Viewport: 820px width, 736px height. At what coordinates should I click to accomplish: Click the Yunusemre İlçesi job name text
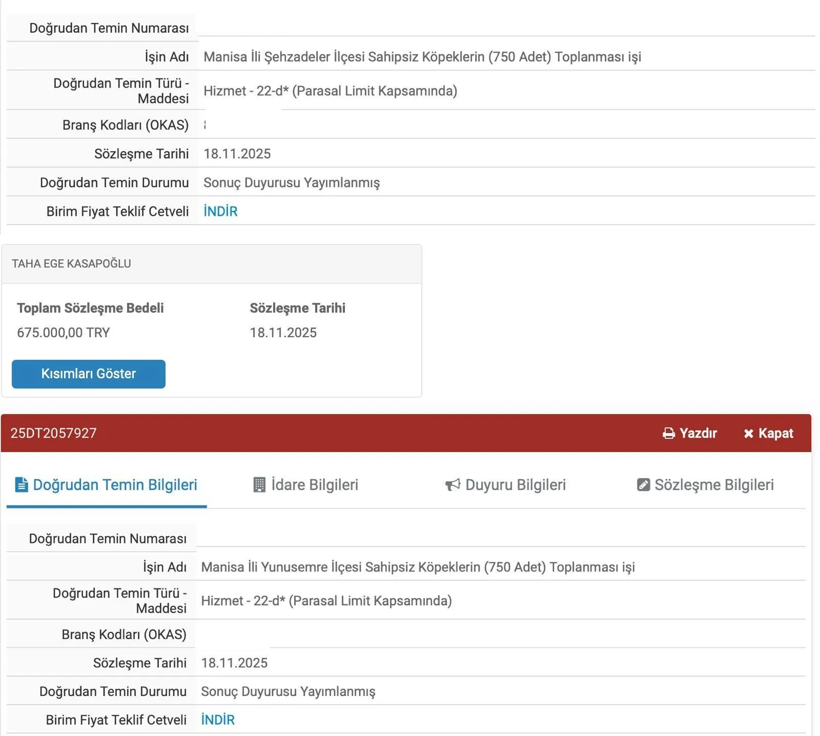pyautogui.click(x=417, y=567)
